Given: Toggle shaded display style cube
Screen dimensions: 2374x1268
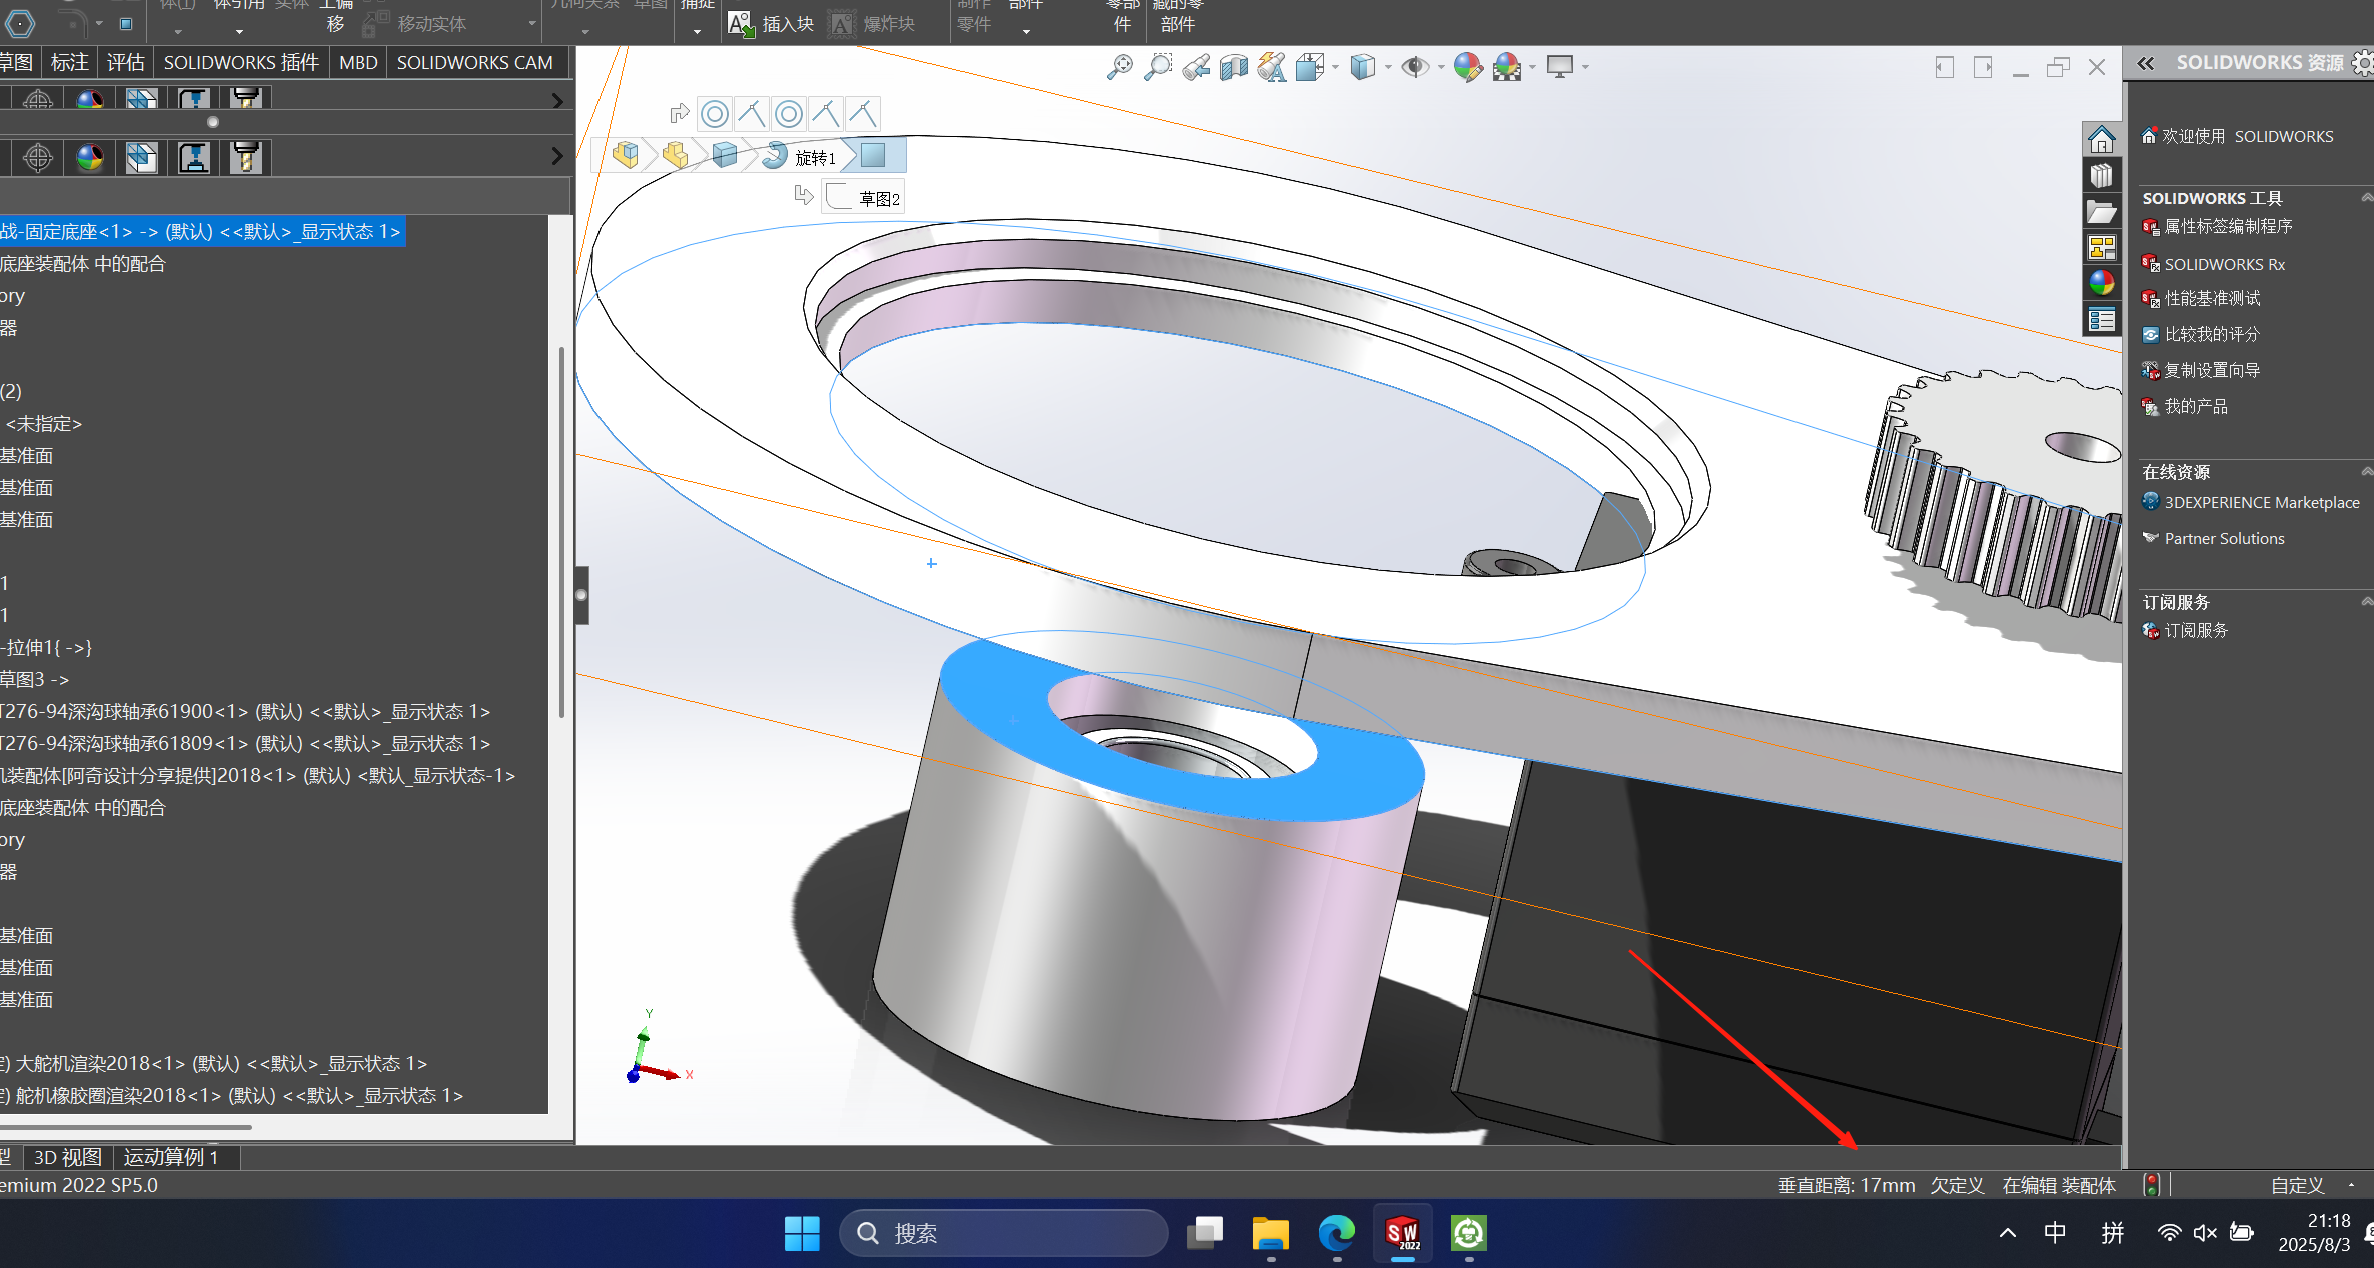Looking at the screenshot, I should pyautogui.click(x=1363, y=67).
